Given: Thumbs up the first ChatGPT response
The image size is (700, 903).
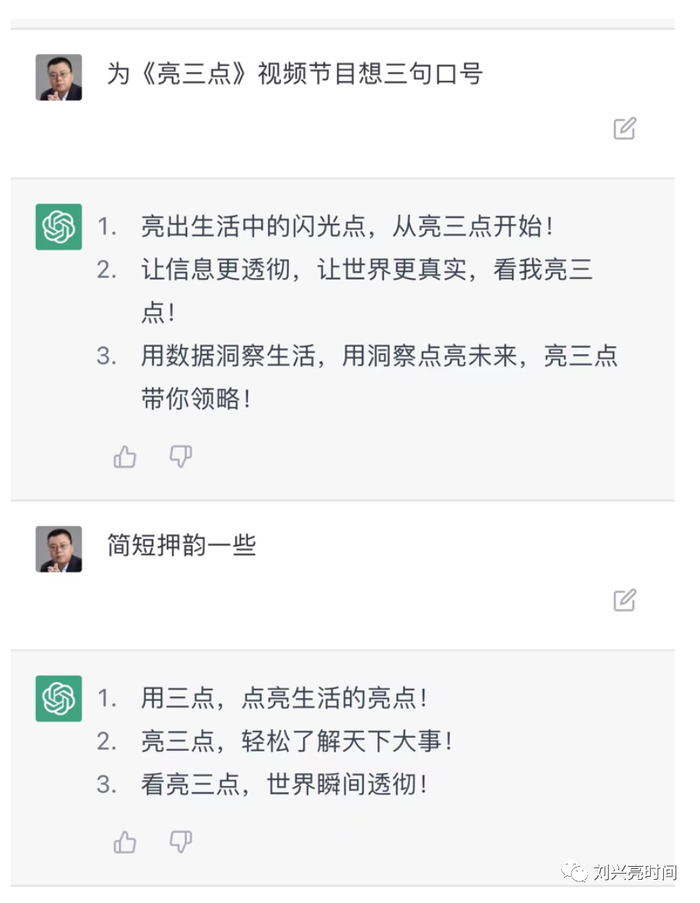Looking at the screenshot, I should [125, 457].
